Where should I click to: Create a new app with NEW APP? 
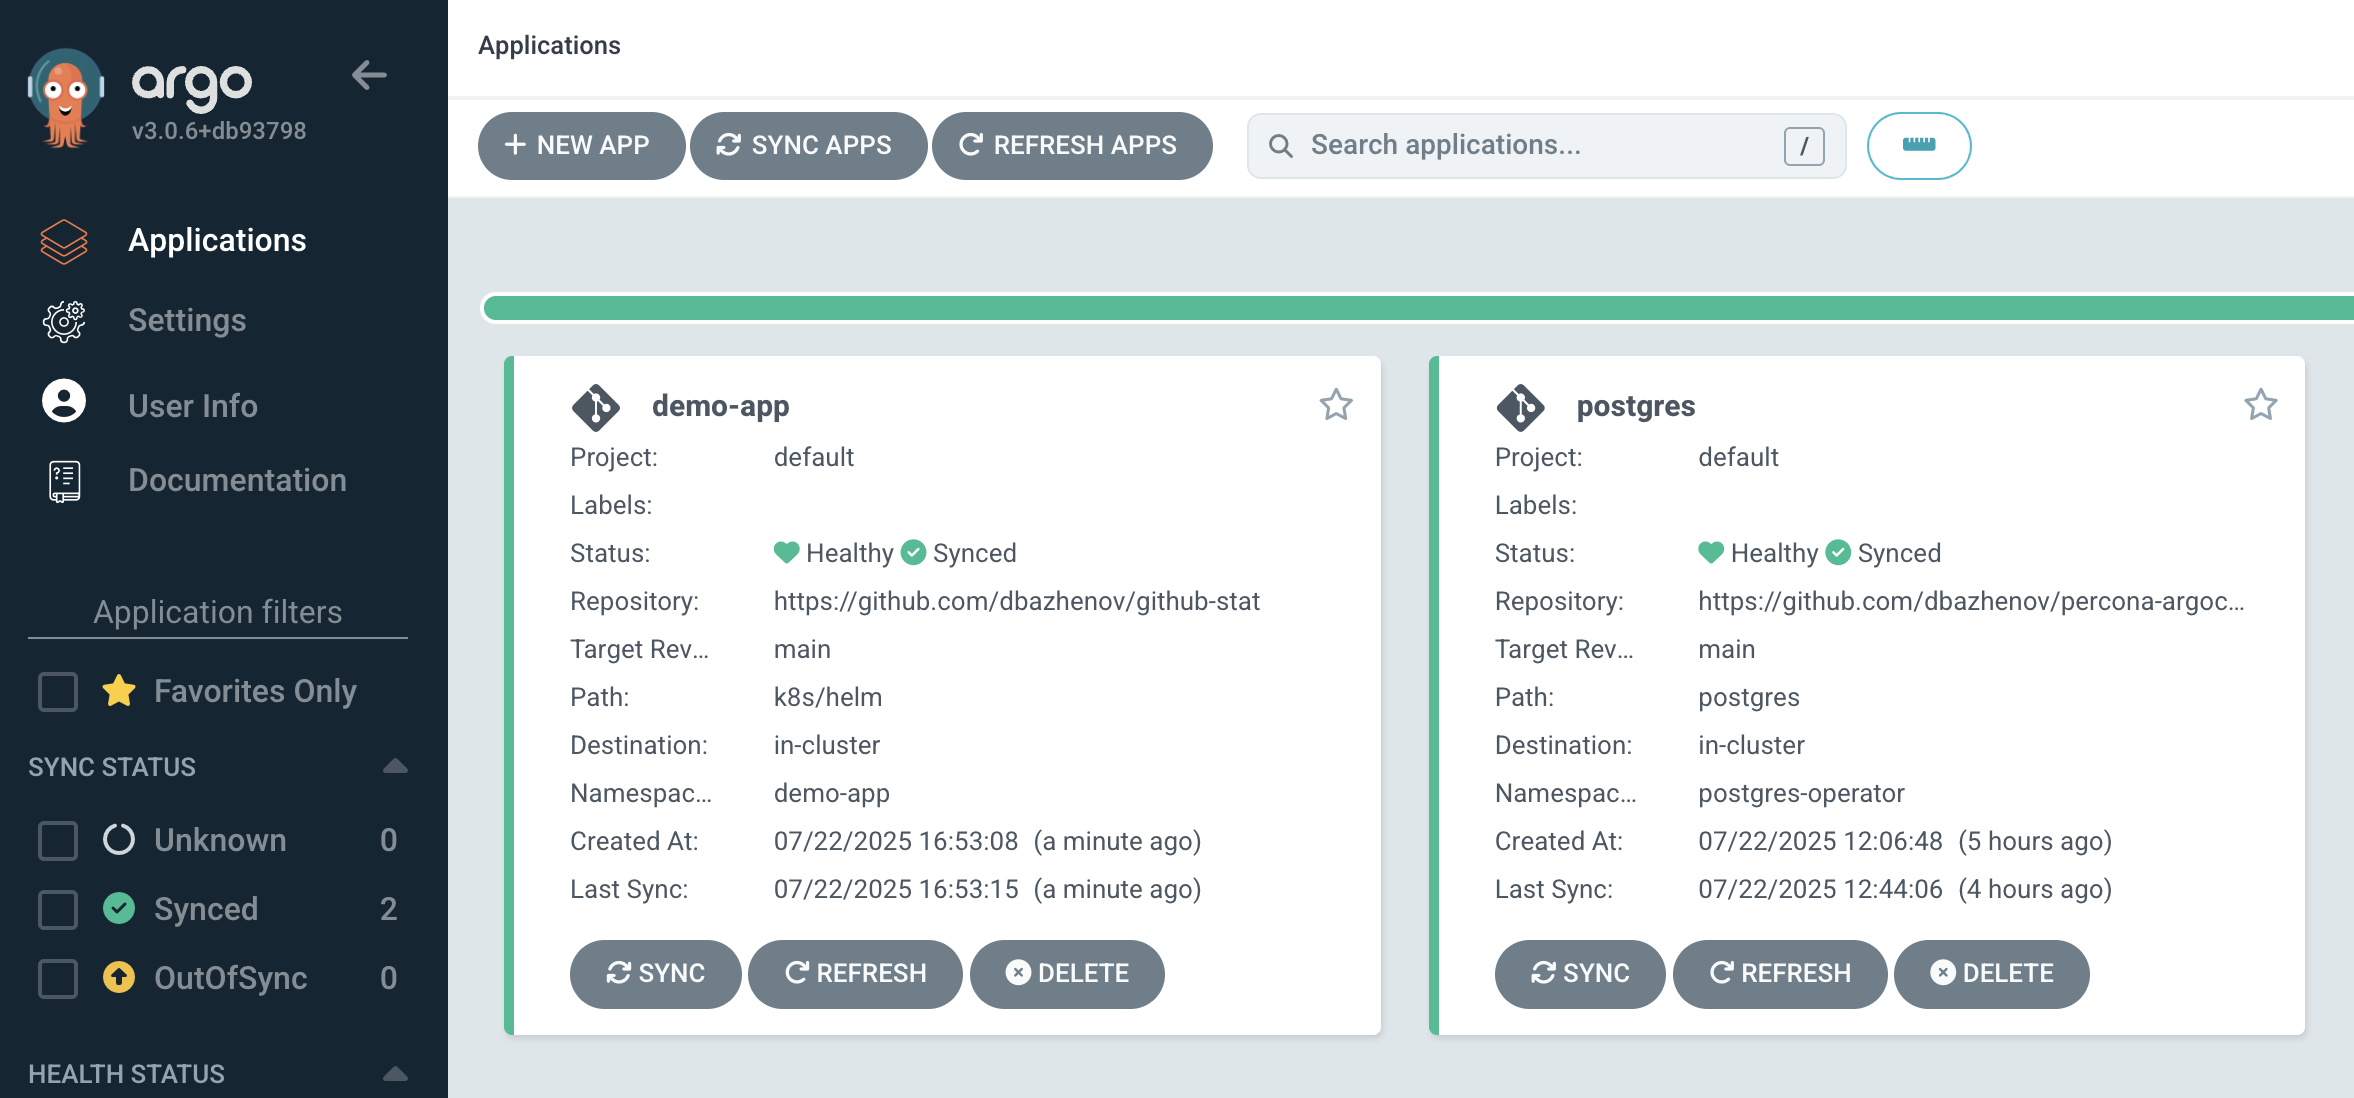point(580,145)
